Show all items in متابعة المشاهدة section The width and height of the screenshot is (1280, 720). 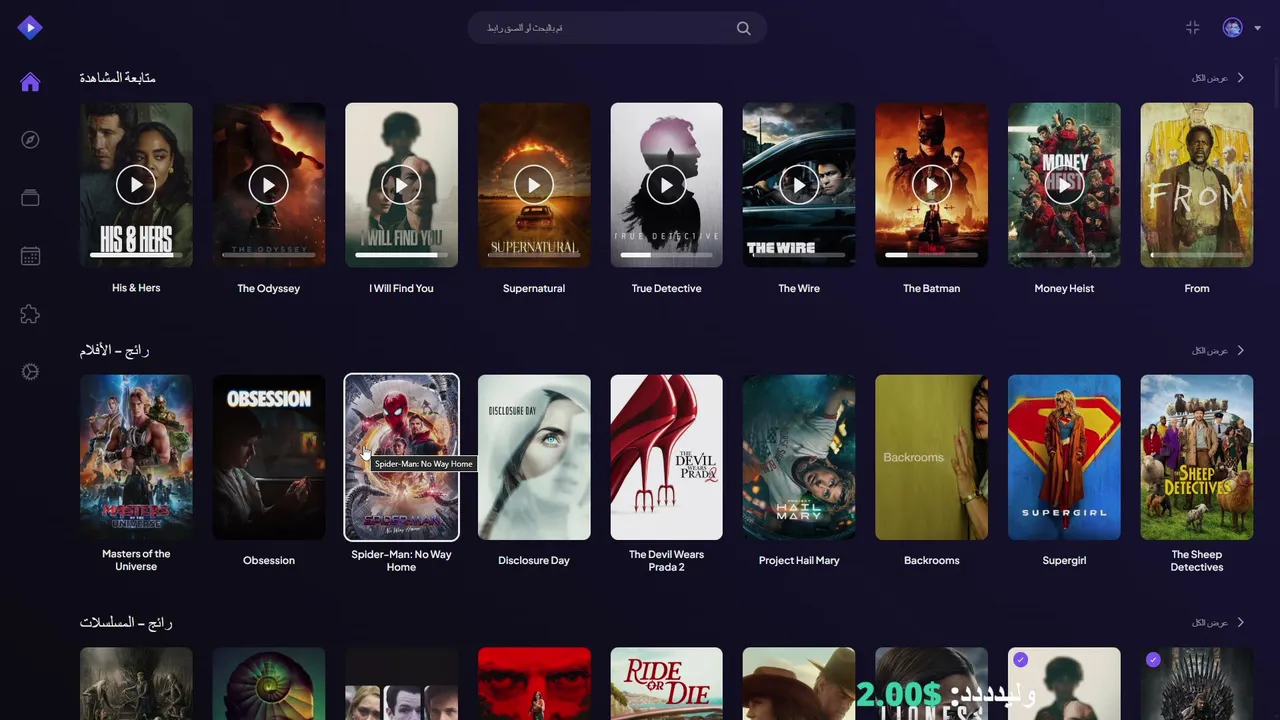[1218, 78]
